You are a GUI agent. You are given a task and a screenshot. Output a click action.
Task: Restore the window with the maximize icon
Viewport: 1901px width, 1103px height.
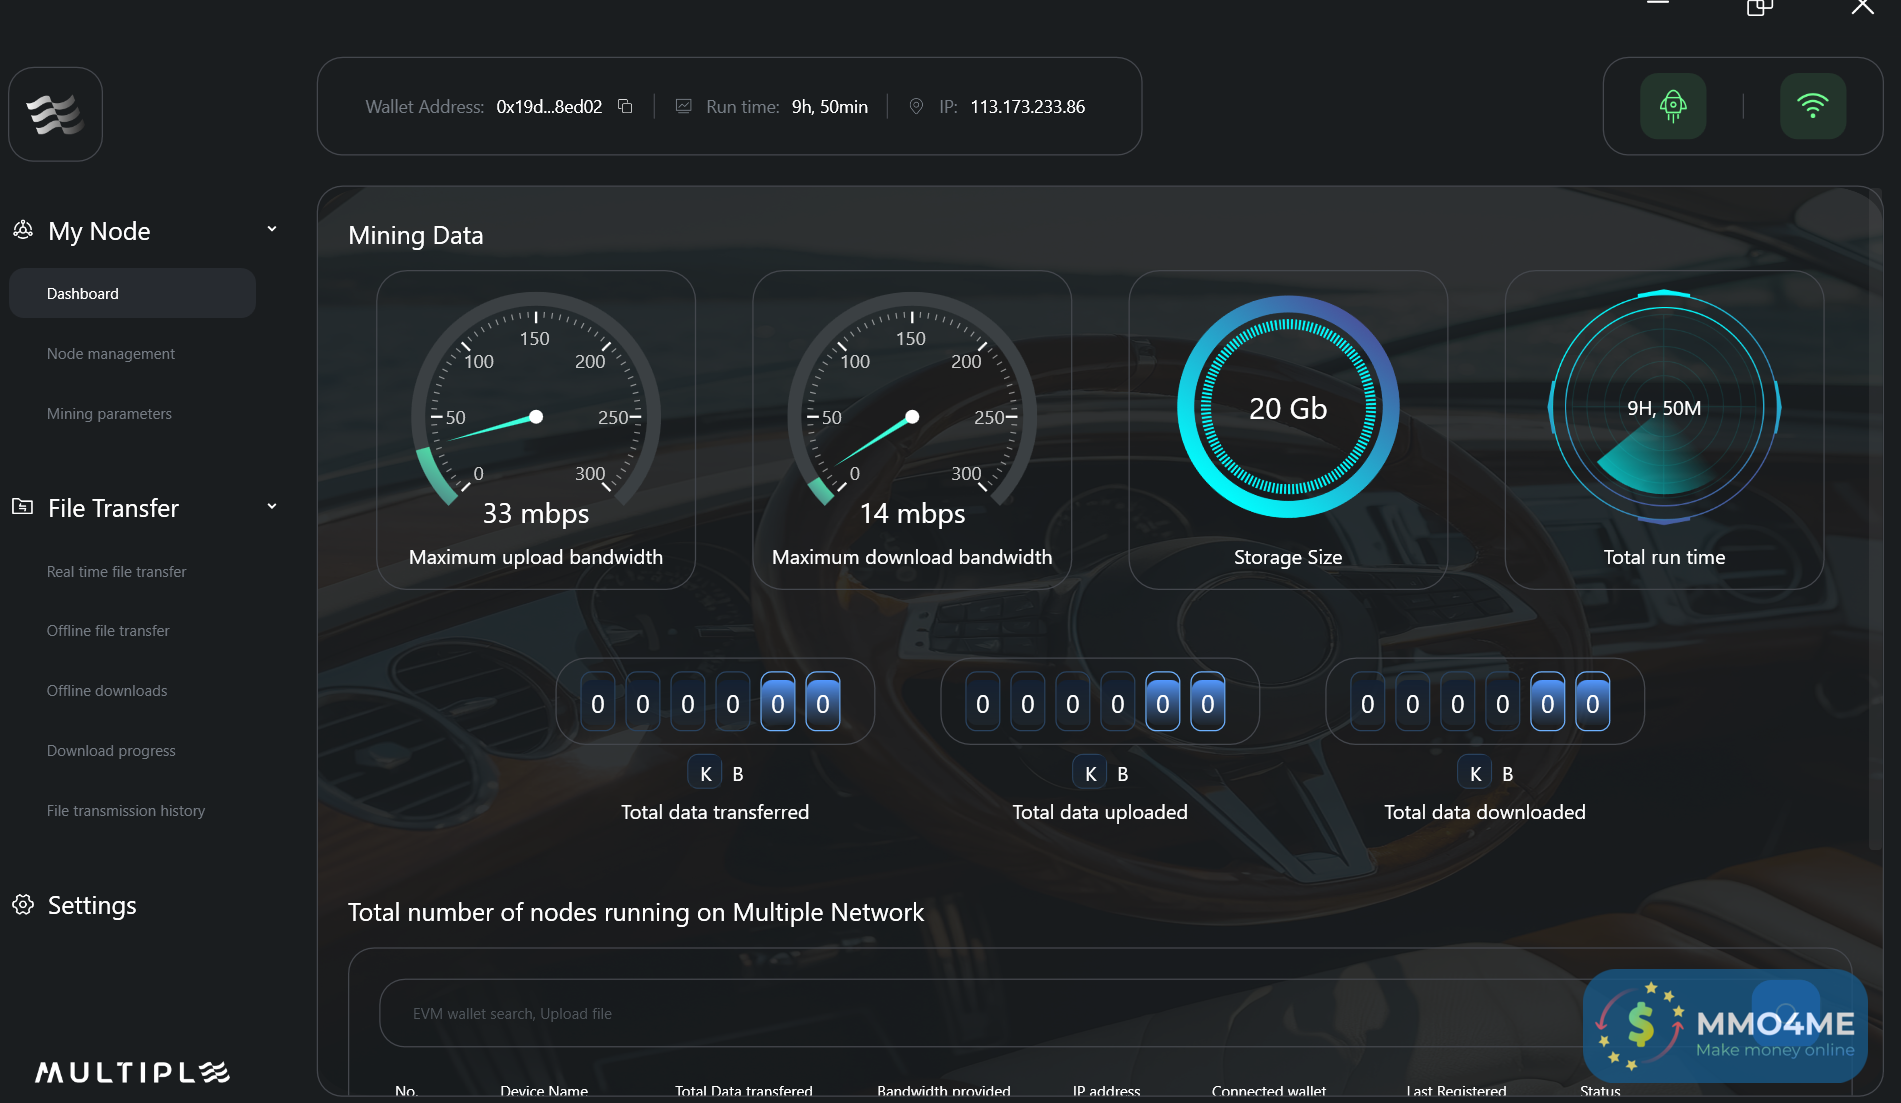click(x=1760, y=6)
